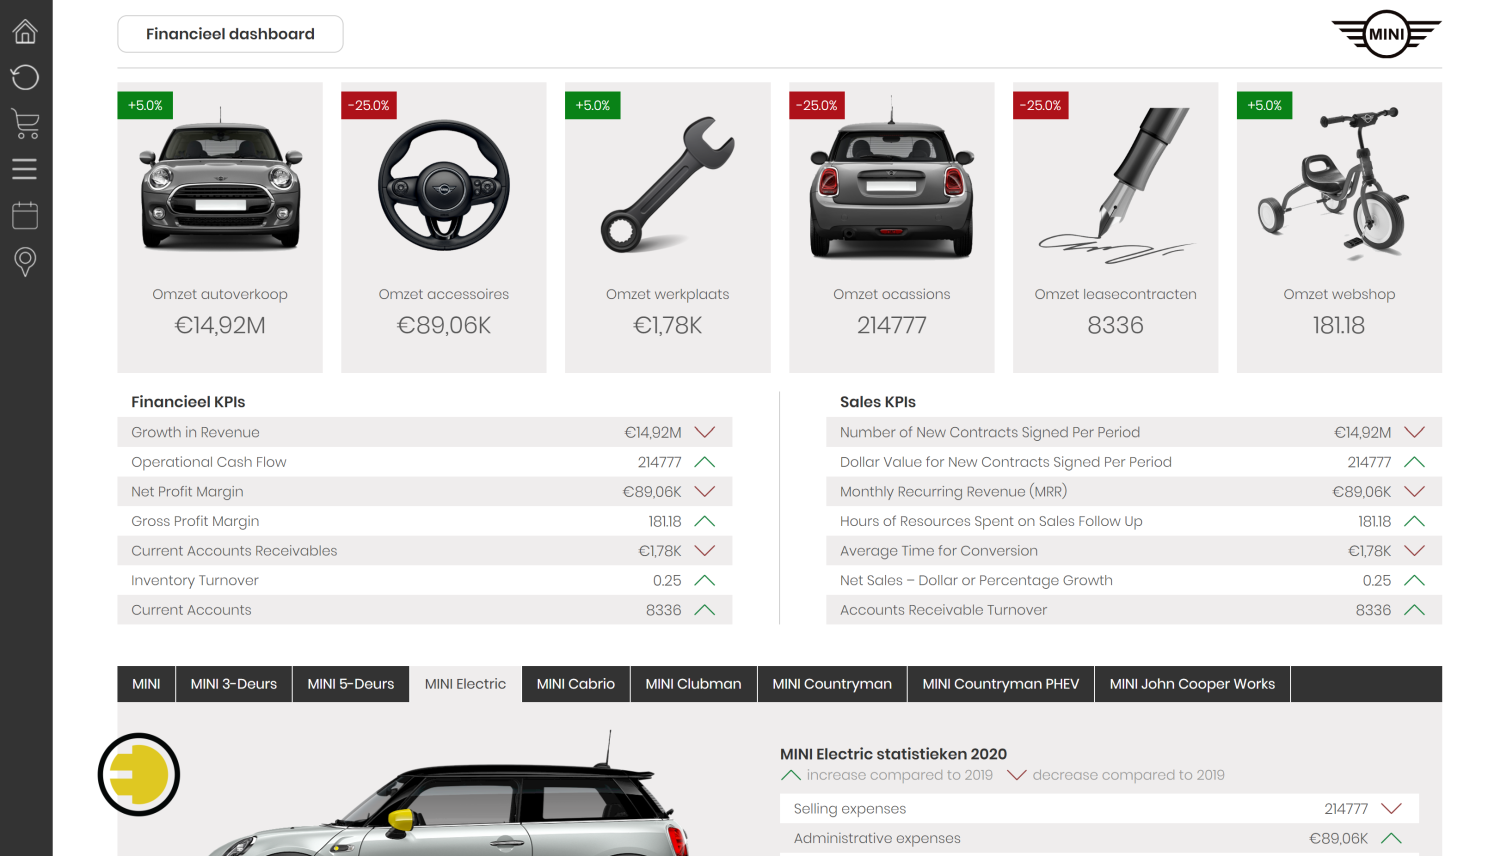Click the 'Net Profit Margin' KPI label
This screenshot has height=856, width=1488.
pos(187,491)
